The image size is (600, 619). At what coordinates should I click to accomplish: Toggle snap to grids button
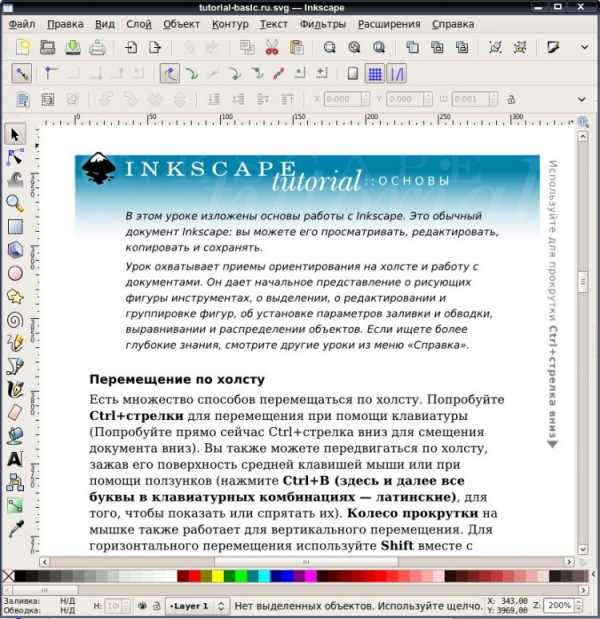[375, 73]
